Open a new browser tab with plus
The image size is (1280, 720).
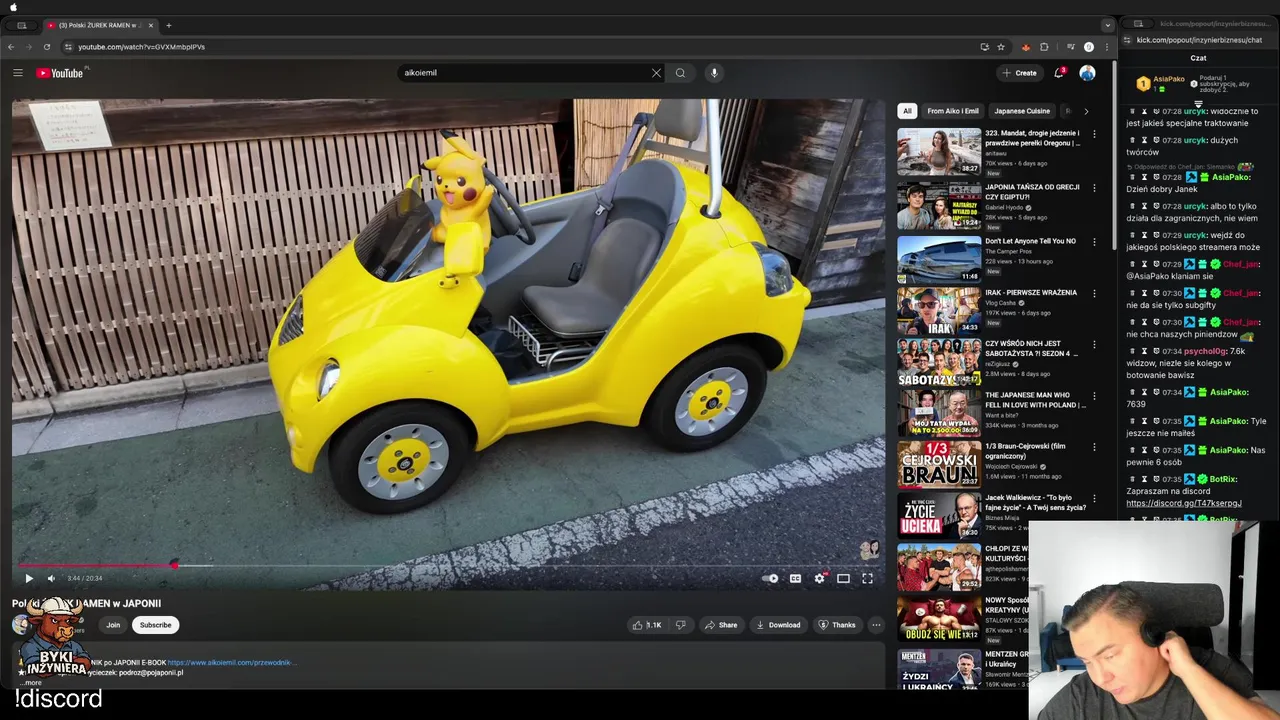[168, 25]
